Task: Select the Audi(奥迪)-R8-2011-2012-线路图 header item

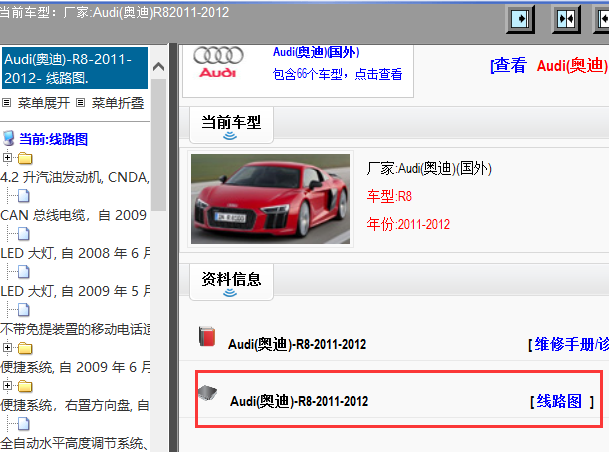Action: [x=75, y=68]
